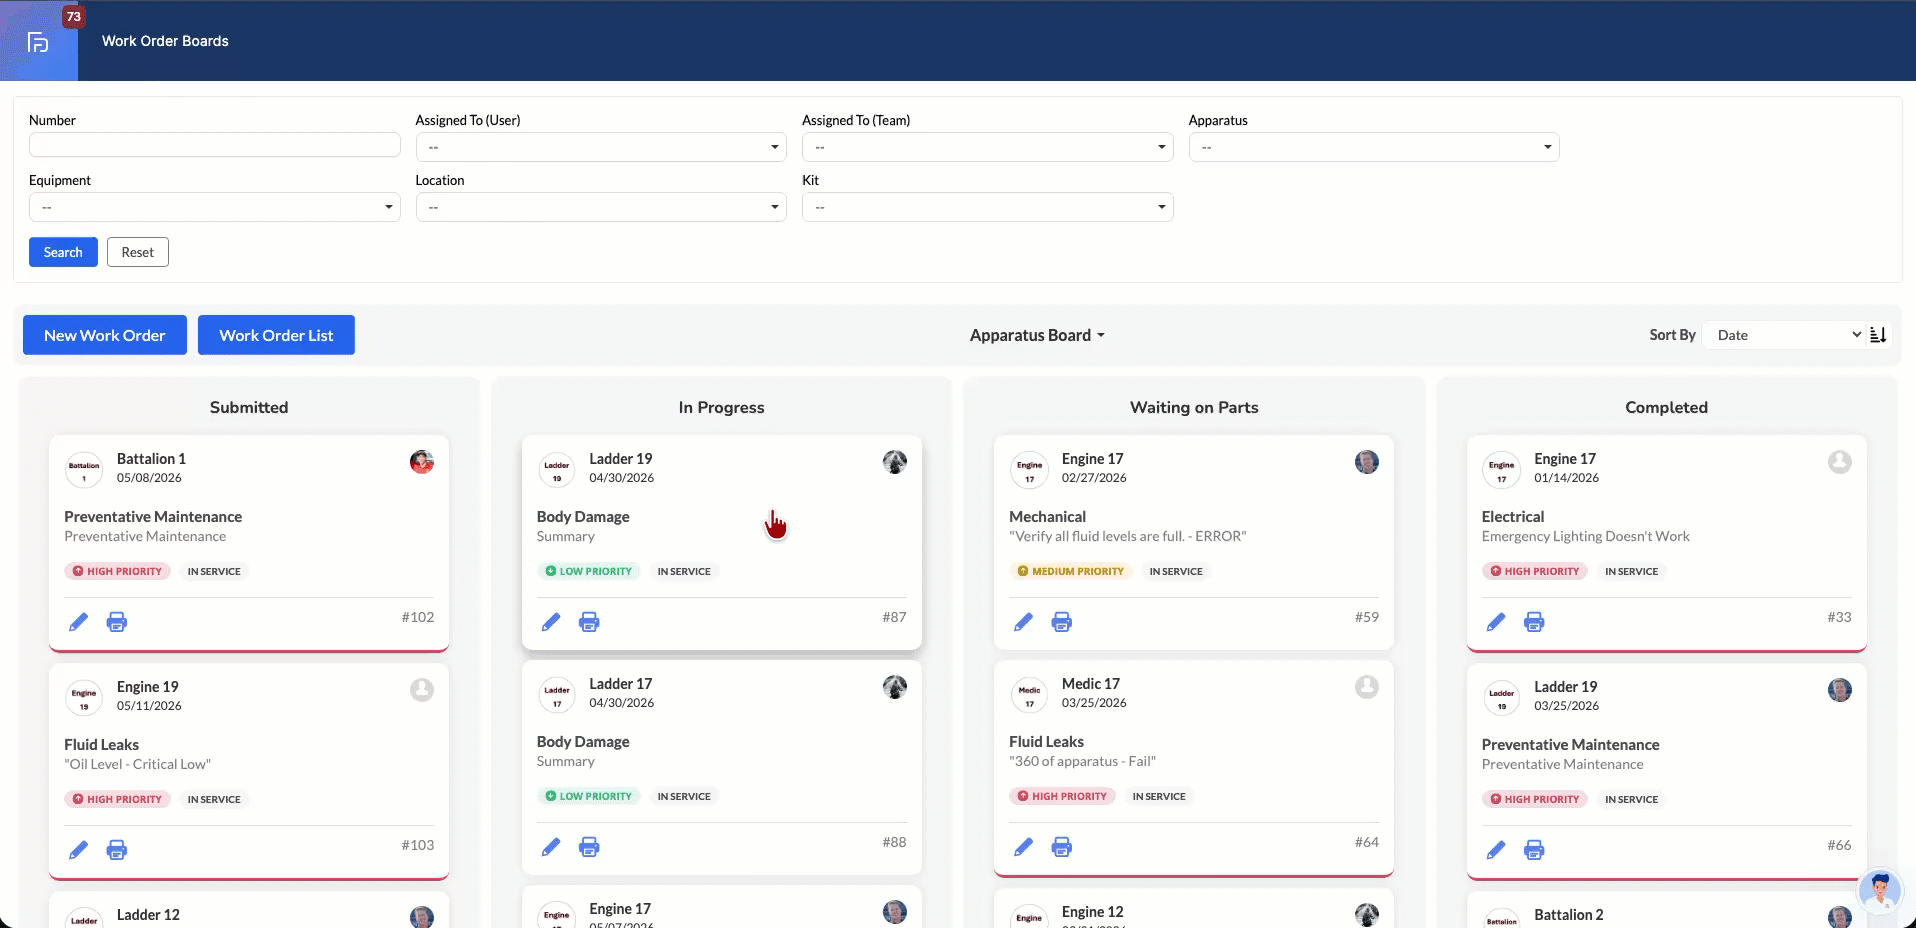Open Engine 17 Electrical card title
This screenshot has width=1916, height=928.
coord(1513,517)
